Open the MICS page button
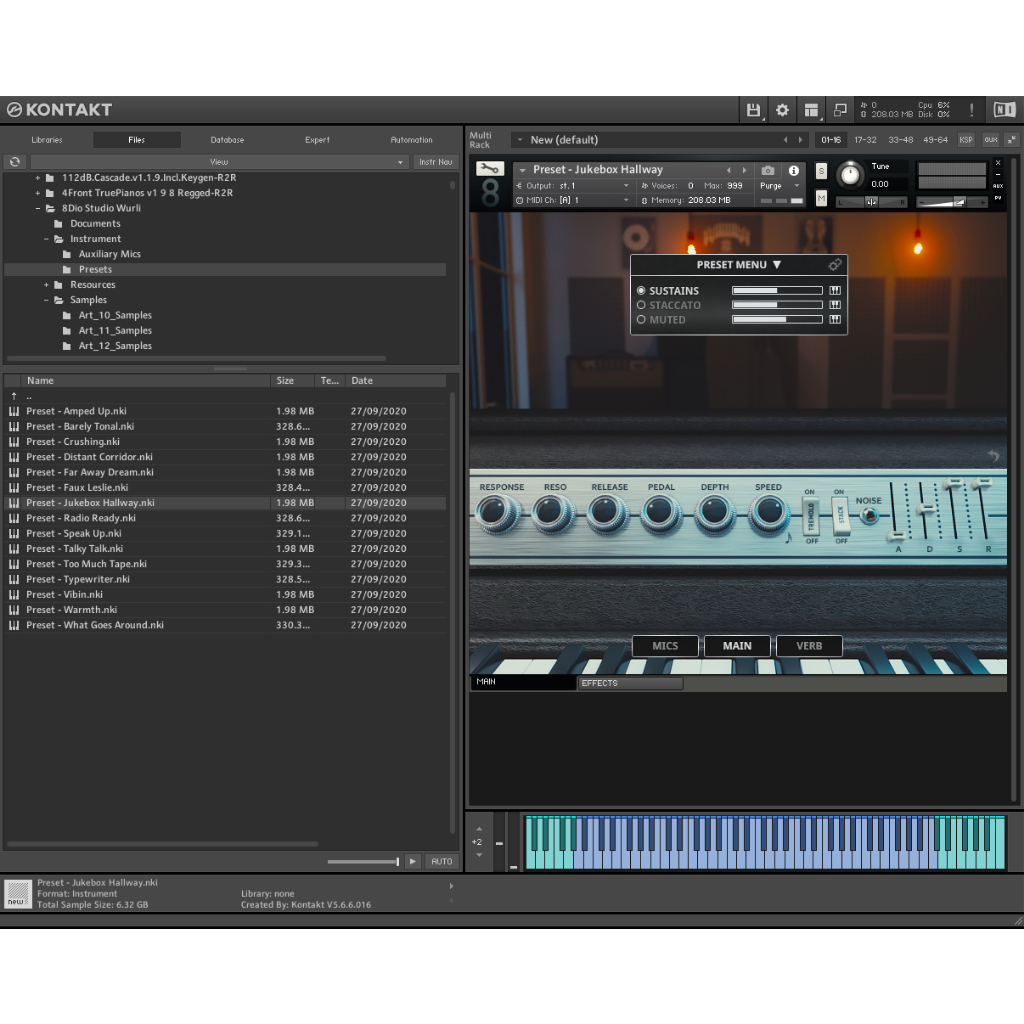This screenshot has height=1024, width=1024. [x=665, y=646]
